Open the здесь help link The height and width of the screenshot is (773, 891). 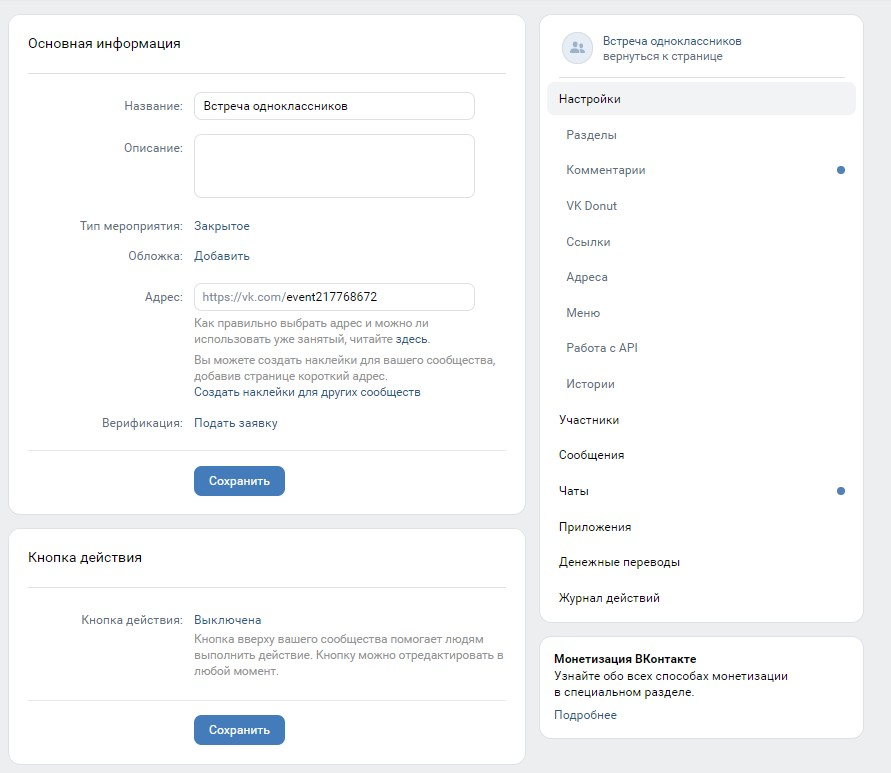(x=412, y=339)
